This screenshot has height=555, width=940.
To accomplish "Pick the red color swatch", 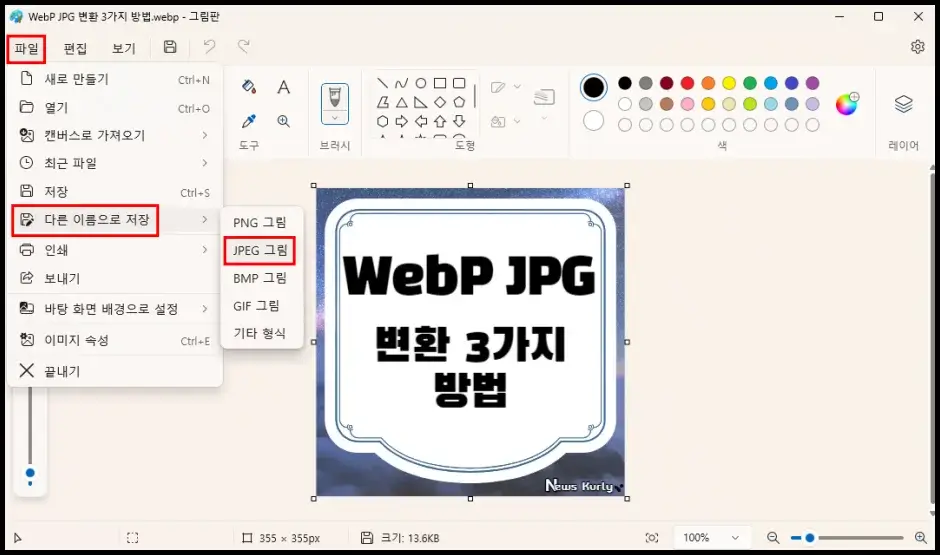I will [x=687, y=83].
